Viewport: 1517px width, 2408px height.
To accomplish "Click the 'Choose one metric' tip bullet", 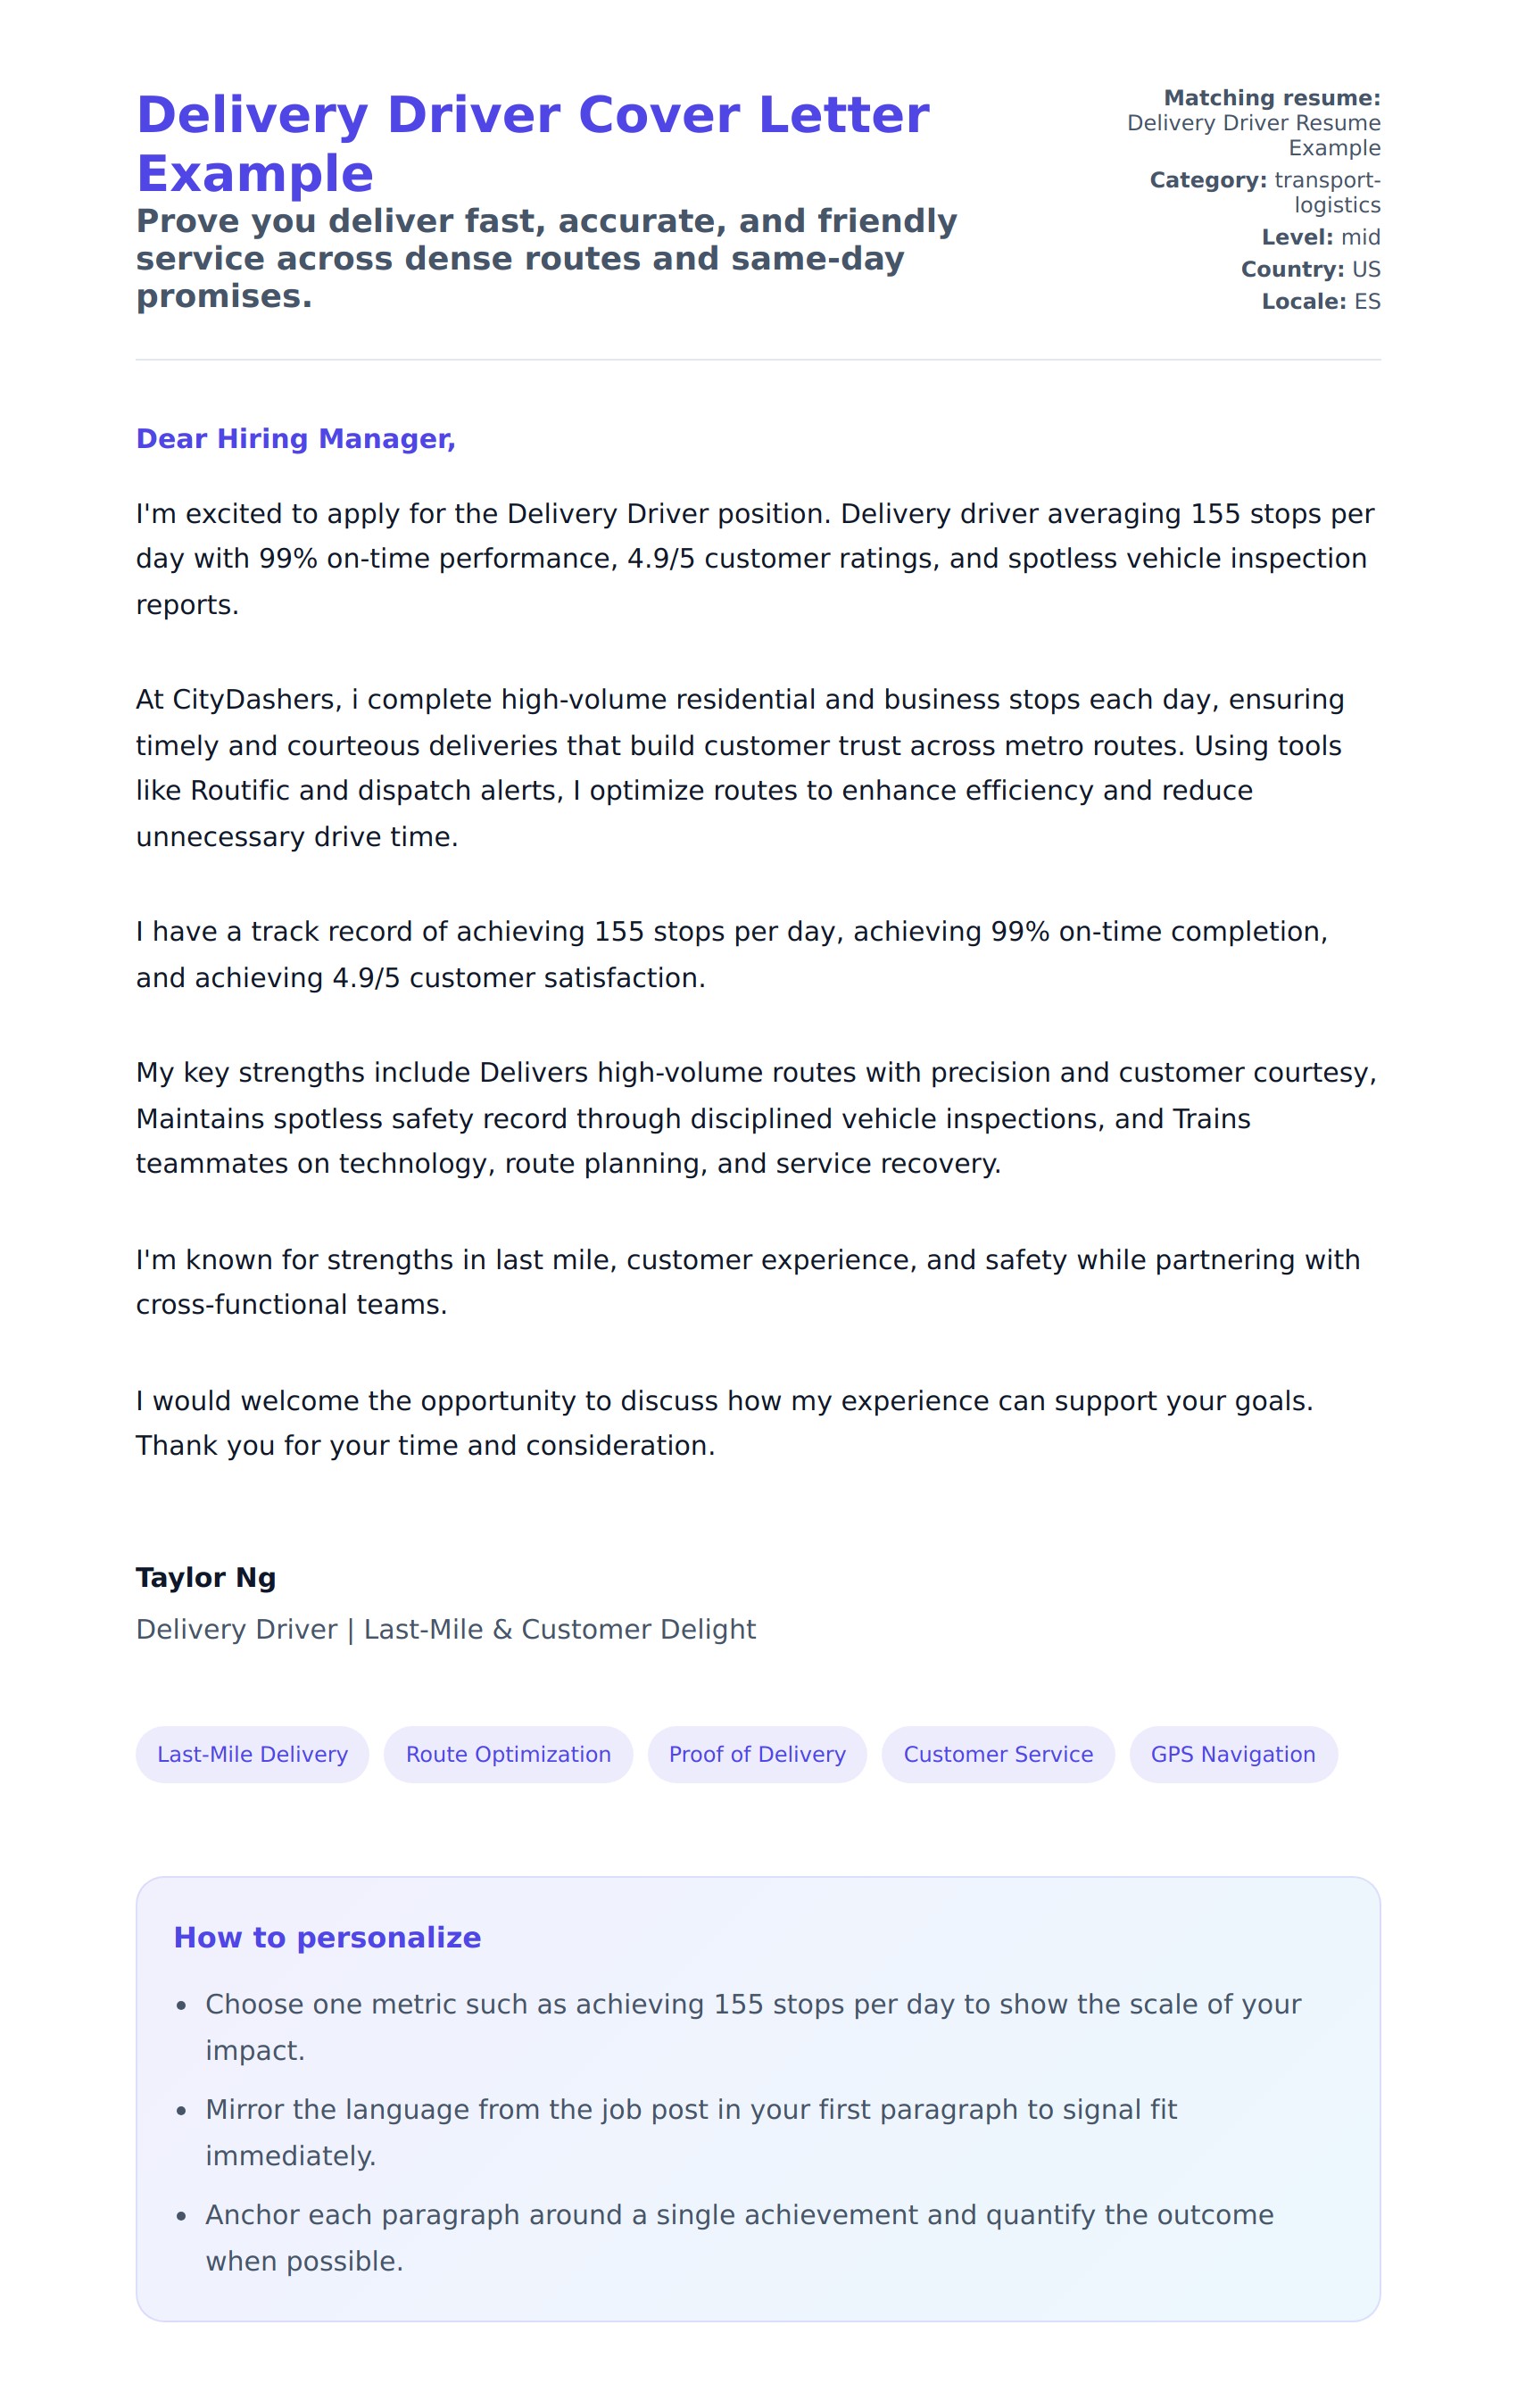I will [x=752, y=2027].
